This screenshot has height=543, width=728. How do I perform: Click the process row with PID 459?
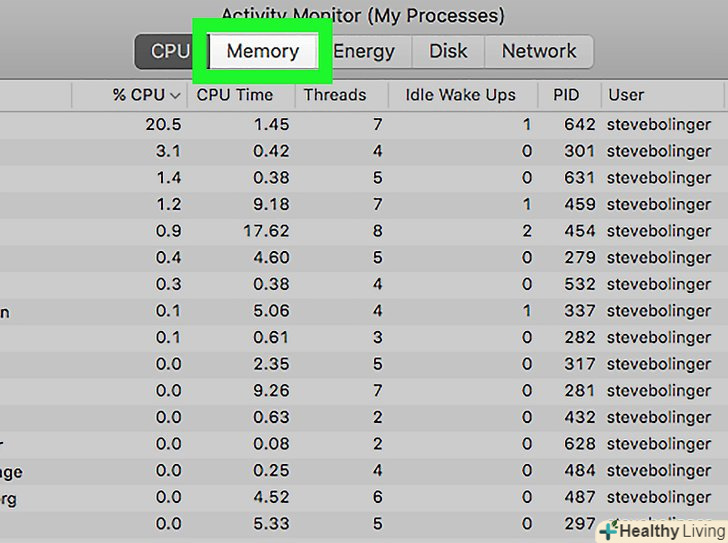point(579,205)
